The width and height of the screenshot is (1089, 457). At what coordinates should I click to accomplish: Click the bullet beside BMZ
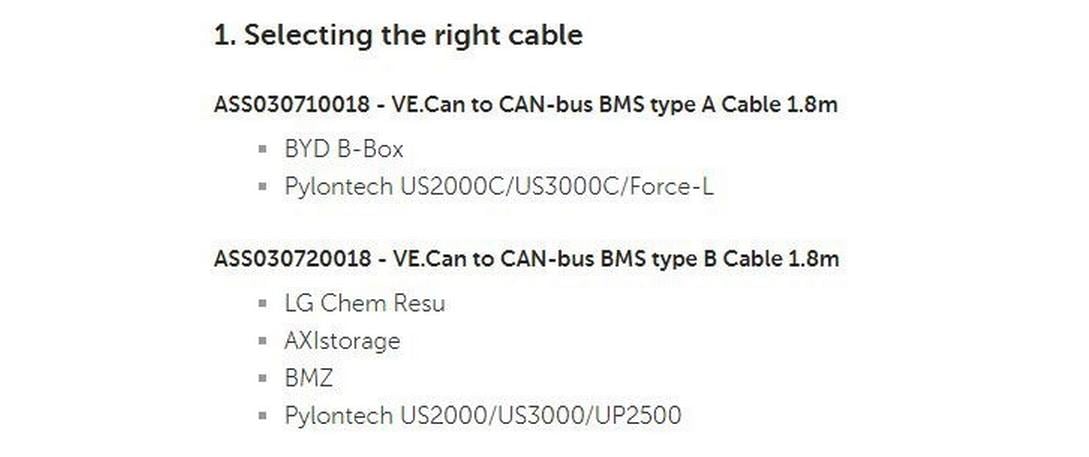click(262, 379)
